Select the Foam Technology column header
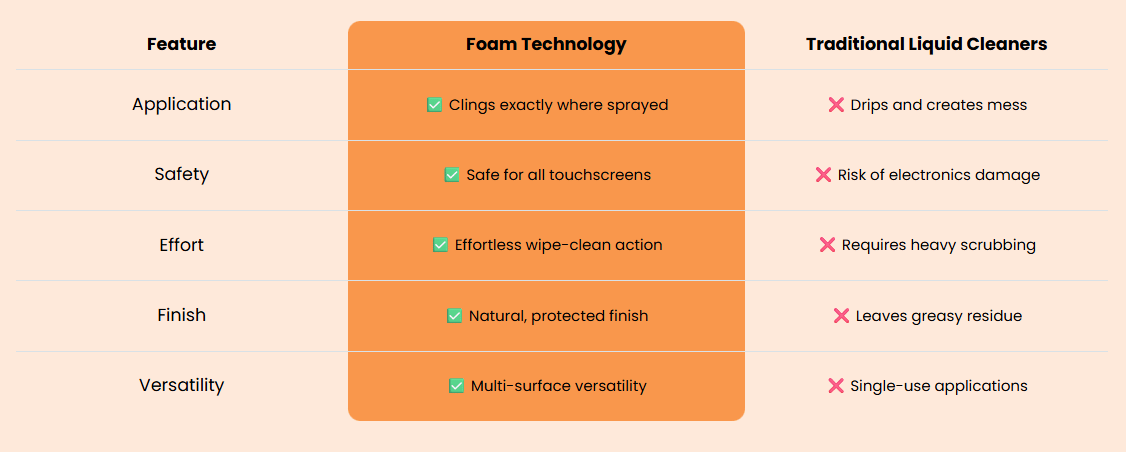Viewport: 1126px width, 452px height. point(546,45)
